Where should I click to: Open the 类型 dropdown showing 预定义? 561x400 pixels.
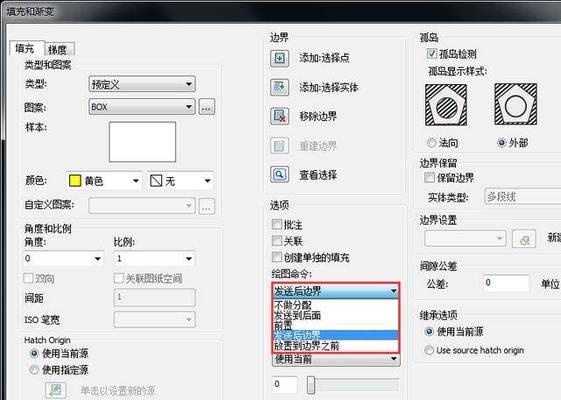click(142, 84)
